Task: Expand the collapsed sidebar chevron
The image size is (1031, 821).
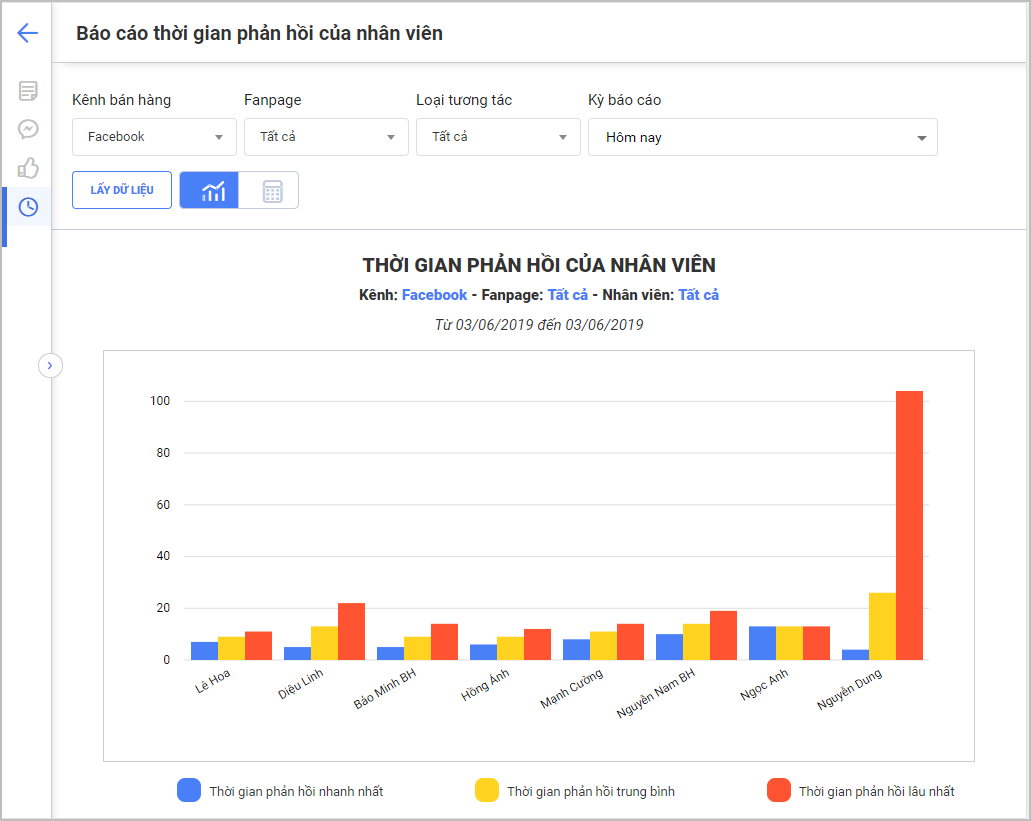Action: point(50,366)
